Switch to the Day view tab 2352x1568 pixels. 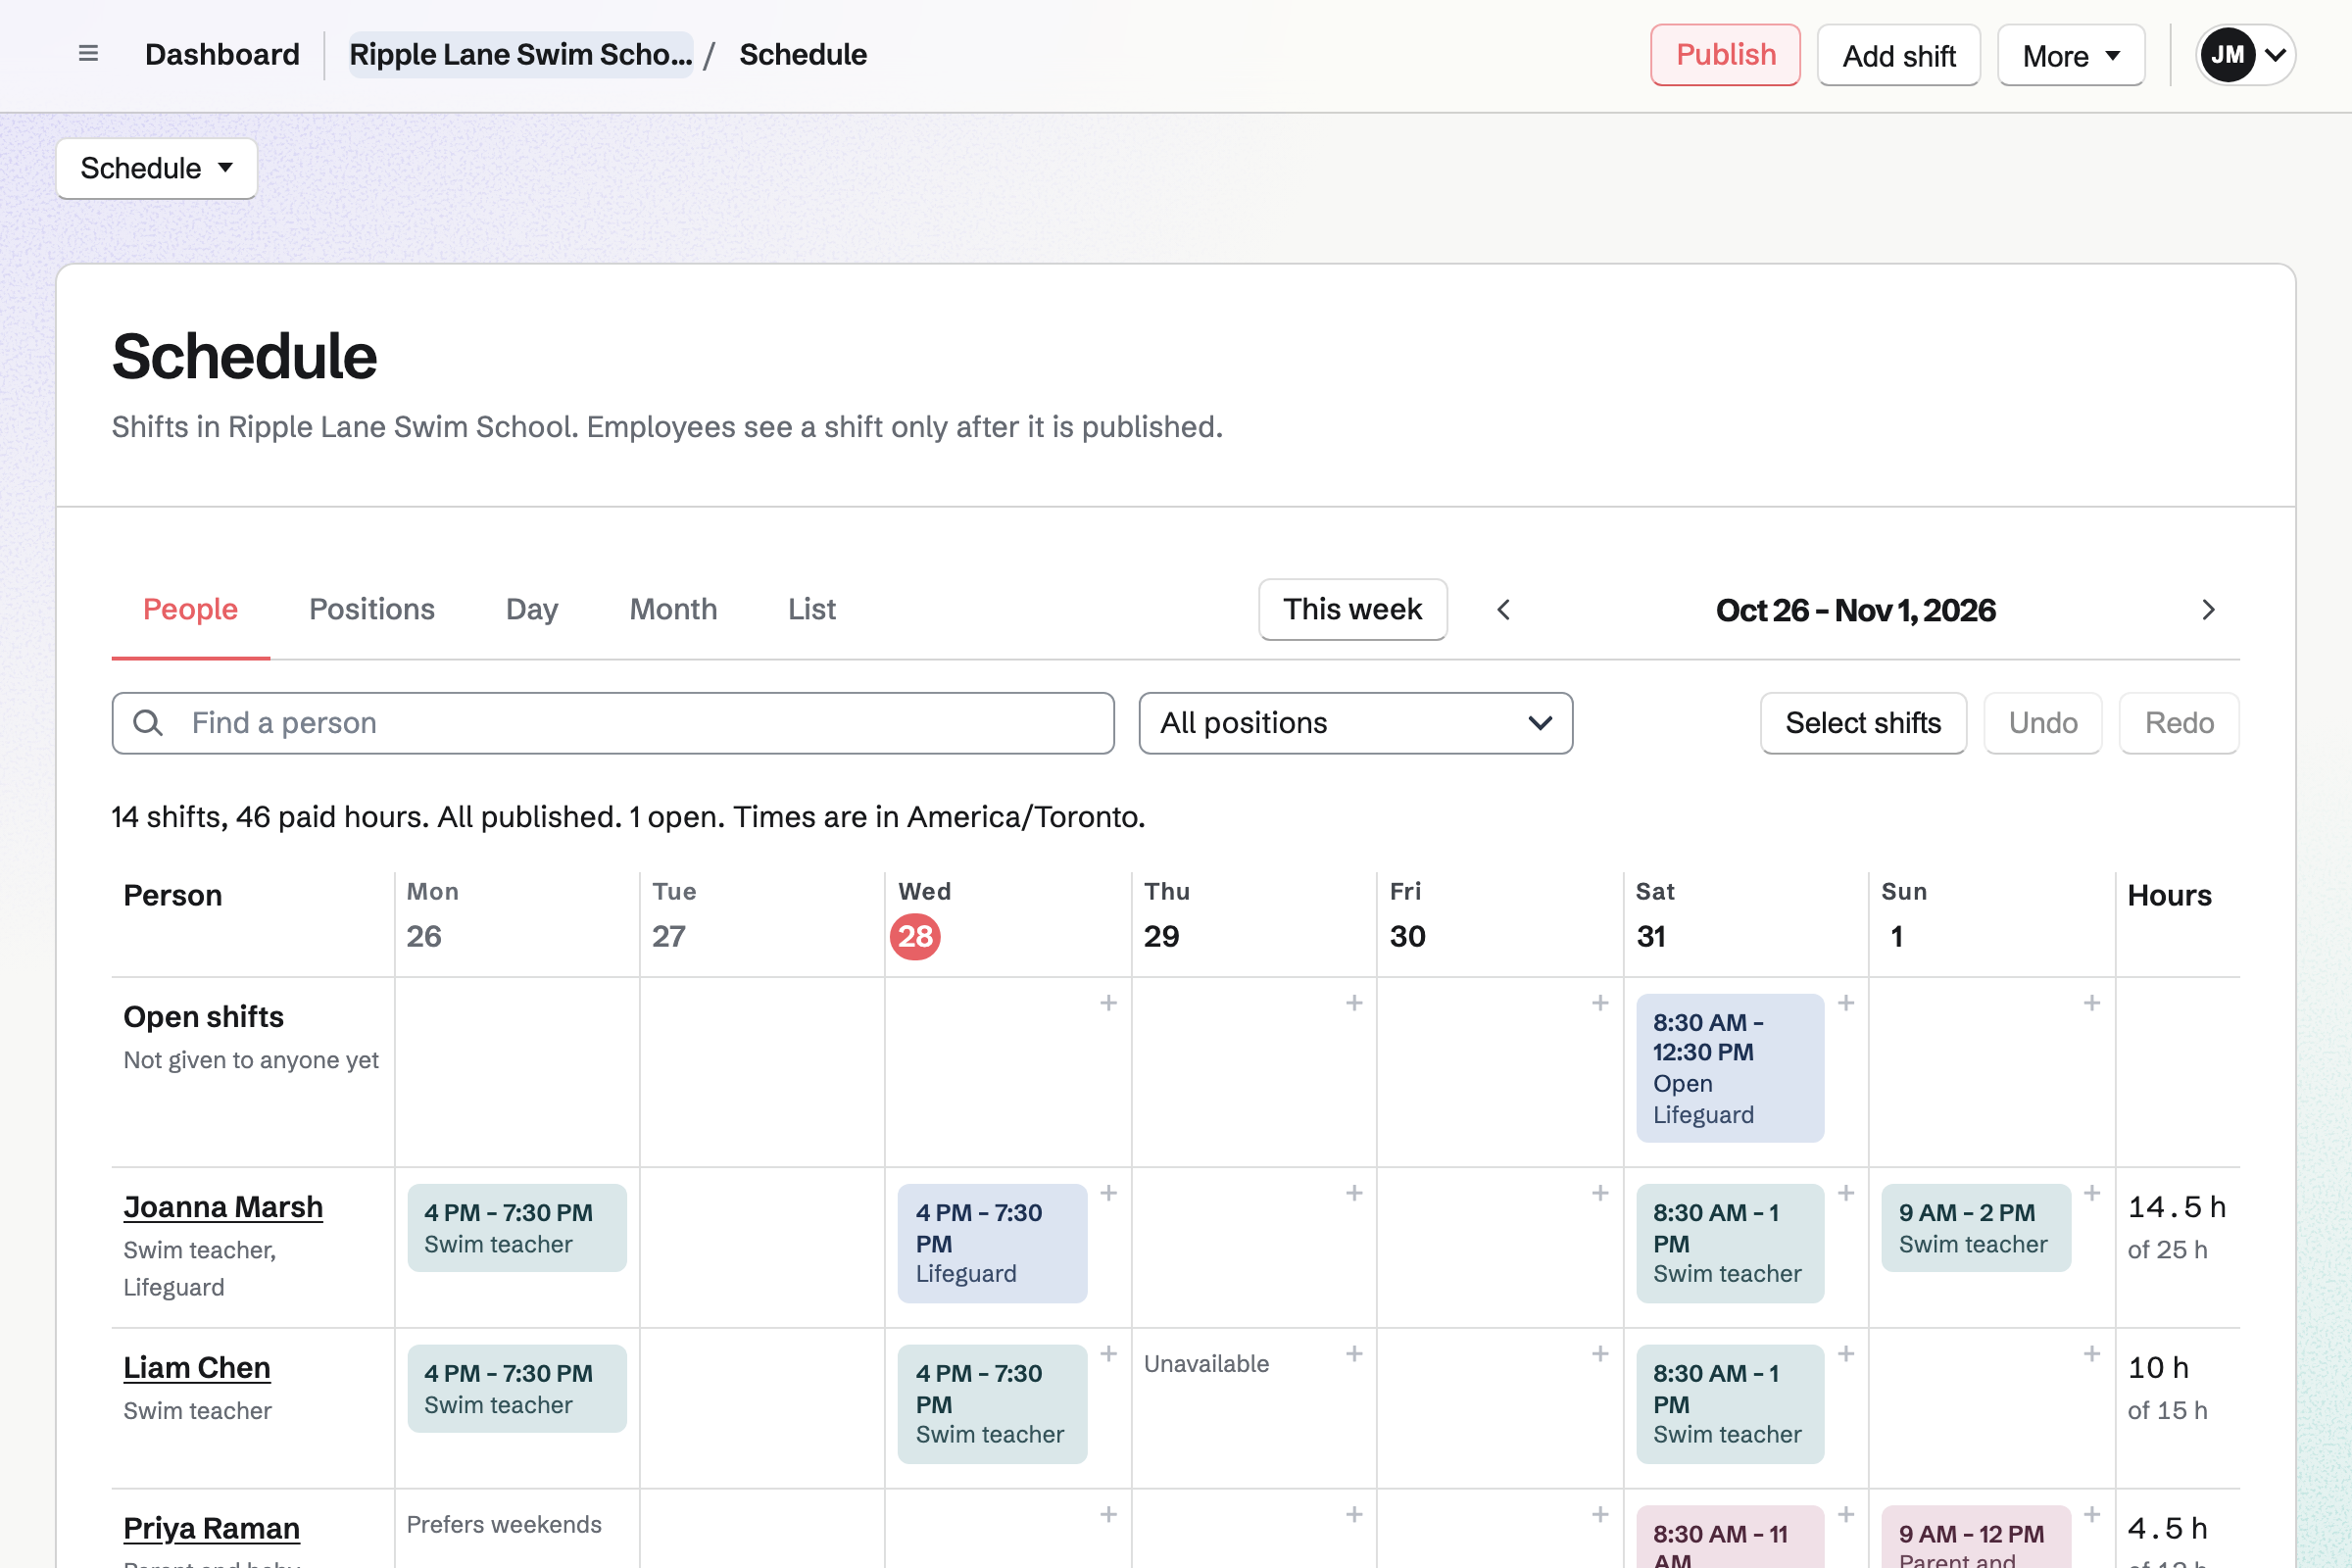(x=532, y=609)
